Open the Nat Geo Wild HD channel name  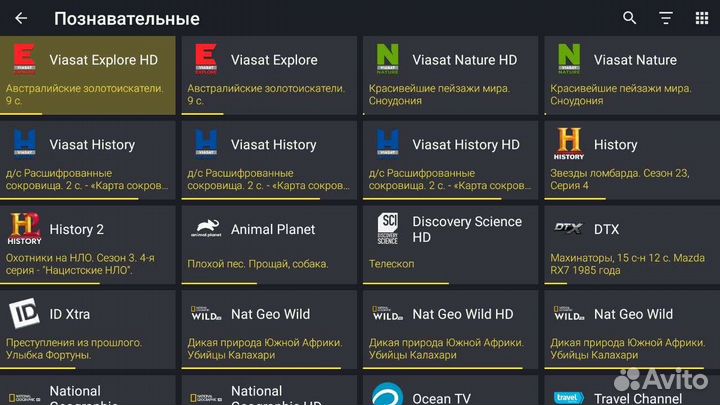click(463, 314)
